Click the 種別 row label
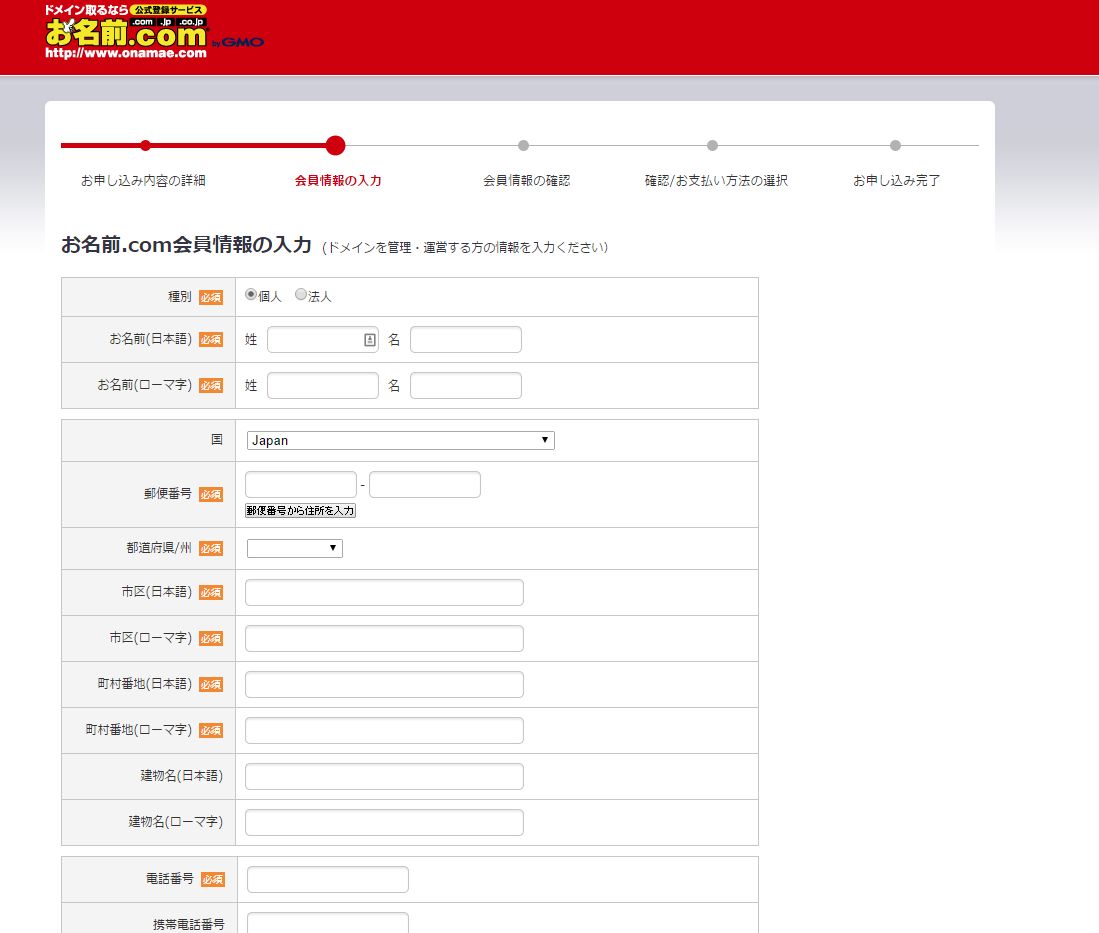The width and height of the screenshot is (1099, 933). click(x=179, y=297)
